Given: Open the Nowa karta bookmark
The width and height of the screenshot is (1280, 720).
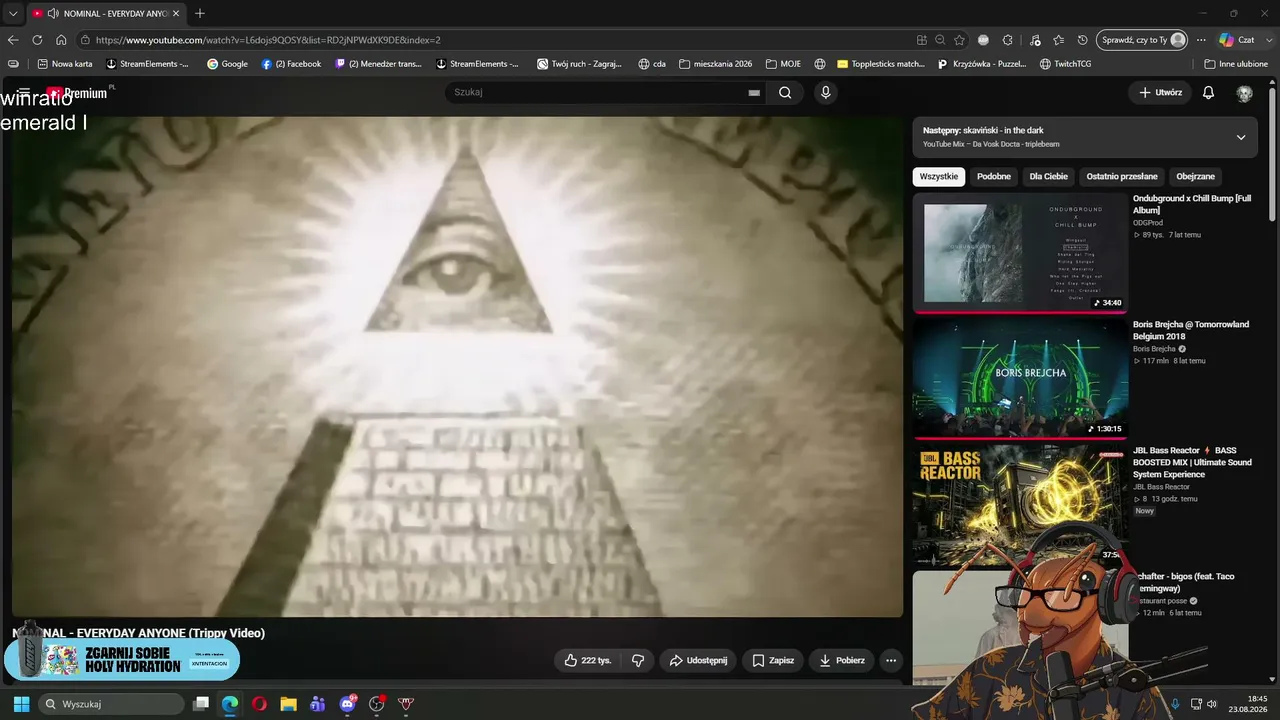Looking at the screenshot, I should (x=65, y=64).
